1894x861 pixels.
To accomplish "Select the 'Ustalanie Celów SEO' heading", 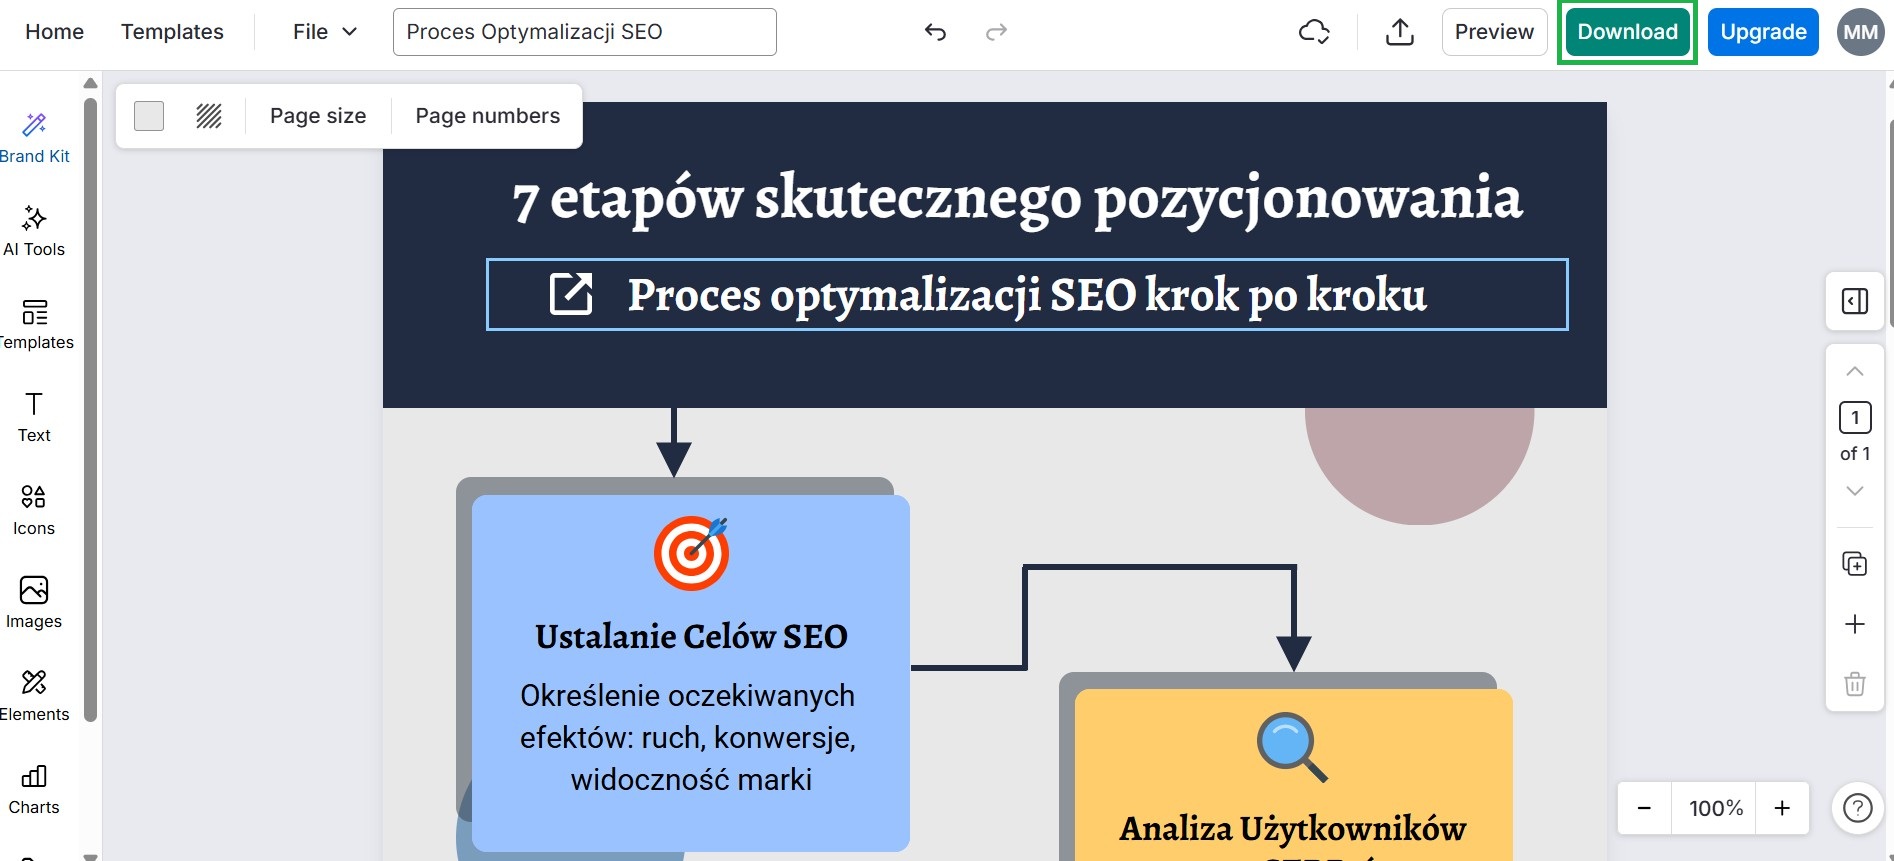I will 691,636.
